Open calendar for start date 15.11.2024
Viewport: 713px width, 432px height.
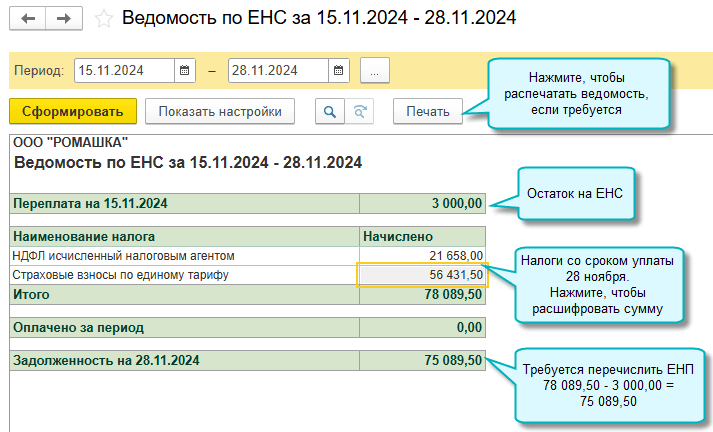185,71
